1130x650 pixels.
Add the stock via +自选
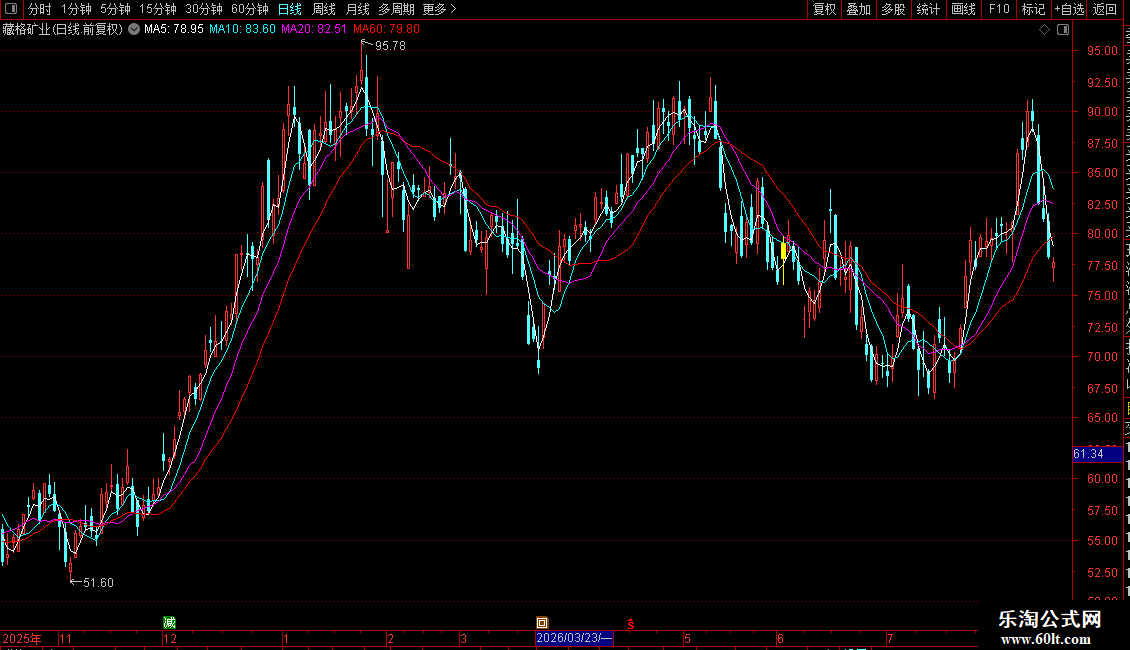point(1069,9)
